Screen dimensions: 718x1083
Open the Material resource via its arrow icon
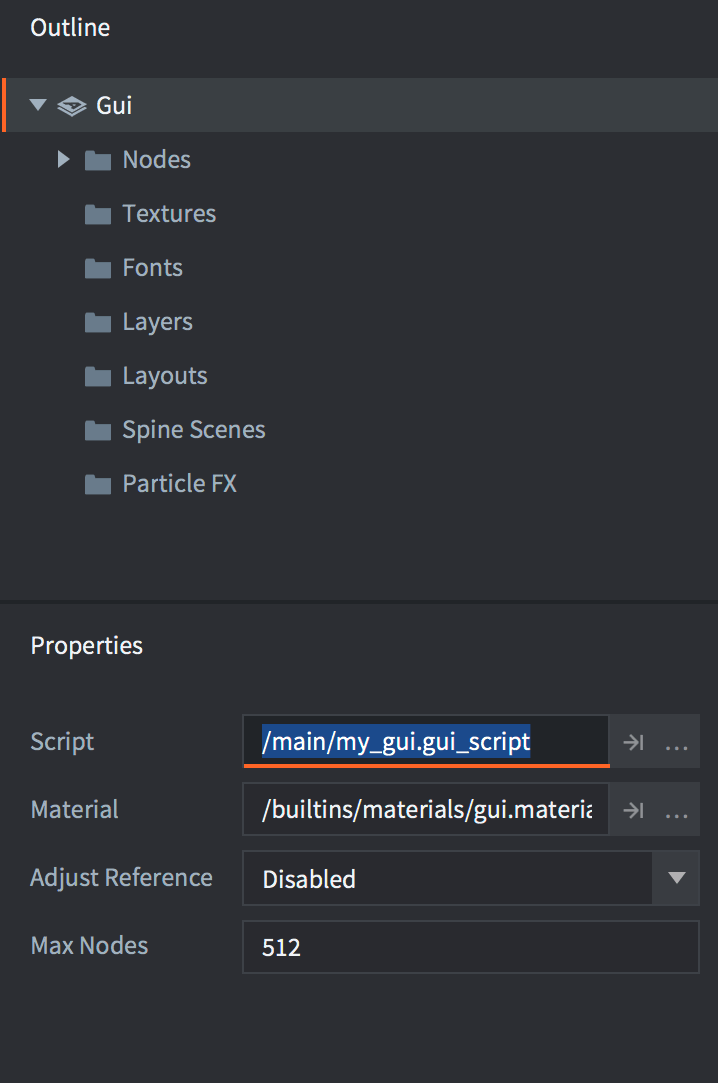[x=633, y=811]
